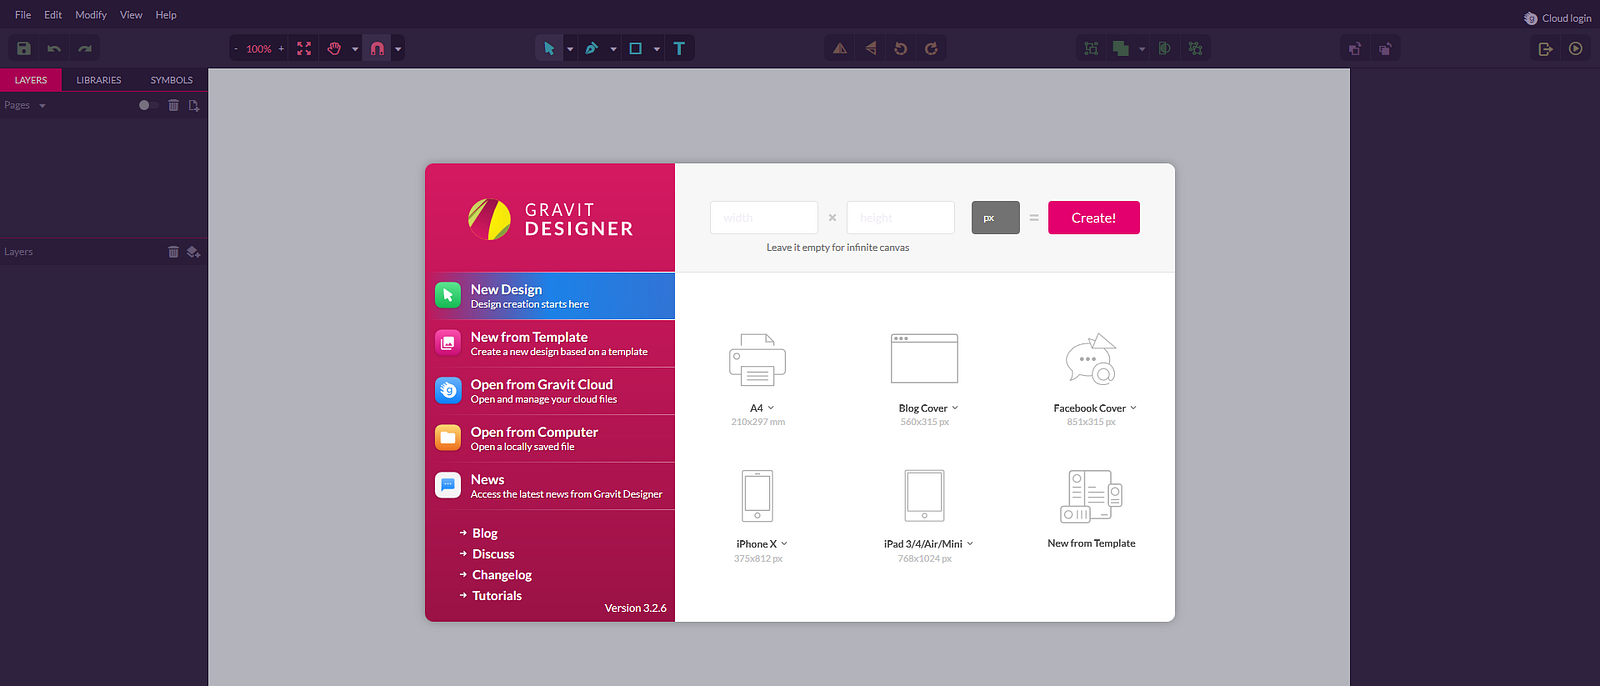1600x686 pixels.
Task: Click the fit-to-screen zoom icon
Action: tap(304, 48)
